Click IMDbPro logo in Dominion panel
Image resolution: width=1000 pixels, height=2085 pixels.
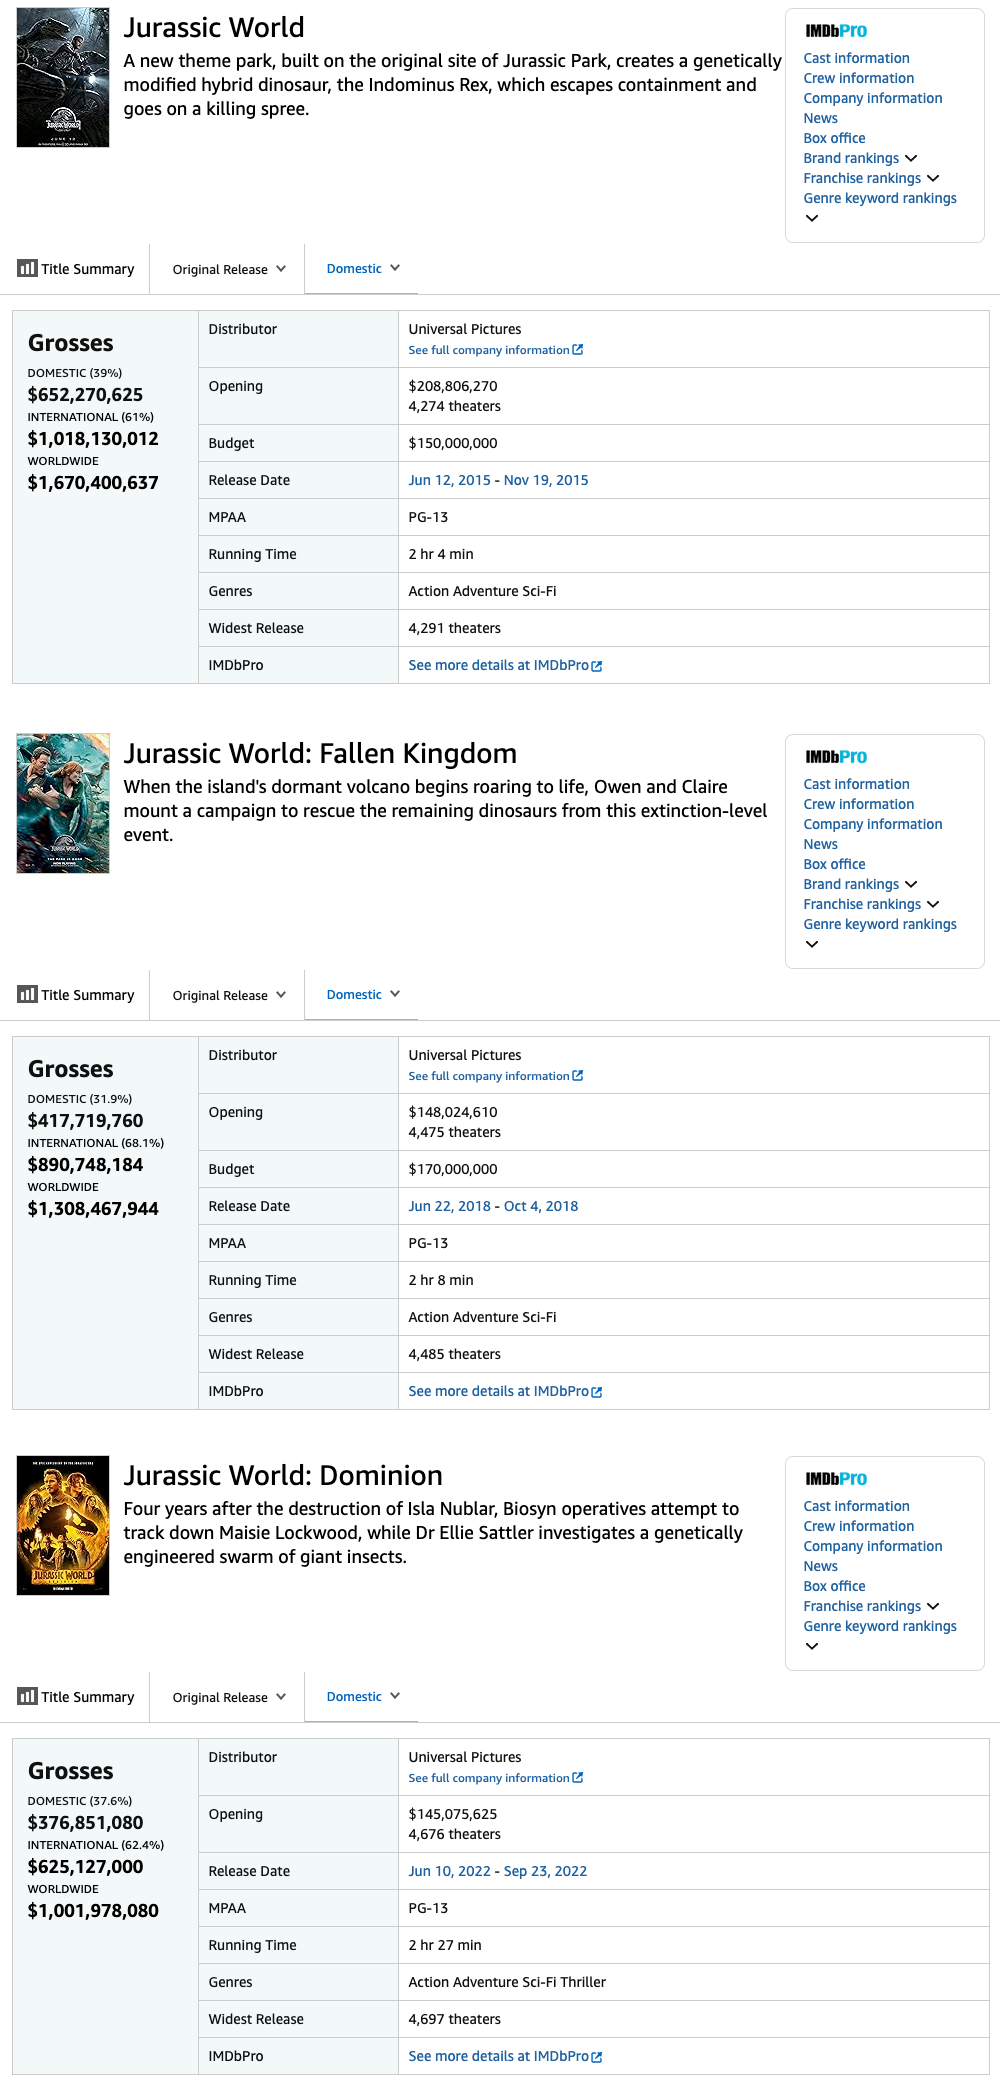click(836, 1479)
